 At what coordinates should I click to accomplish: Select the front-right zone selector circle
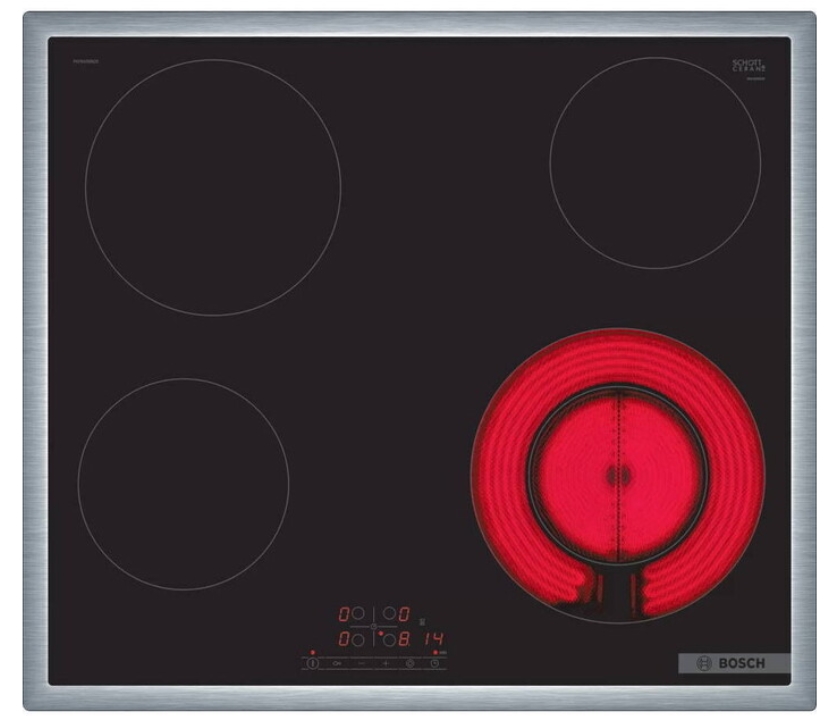pos(389,640)
